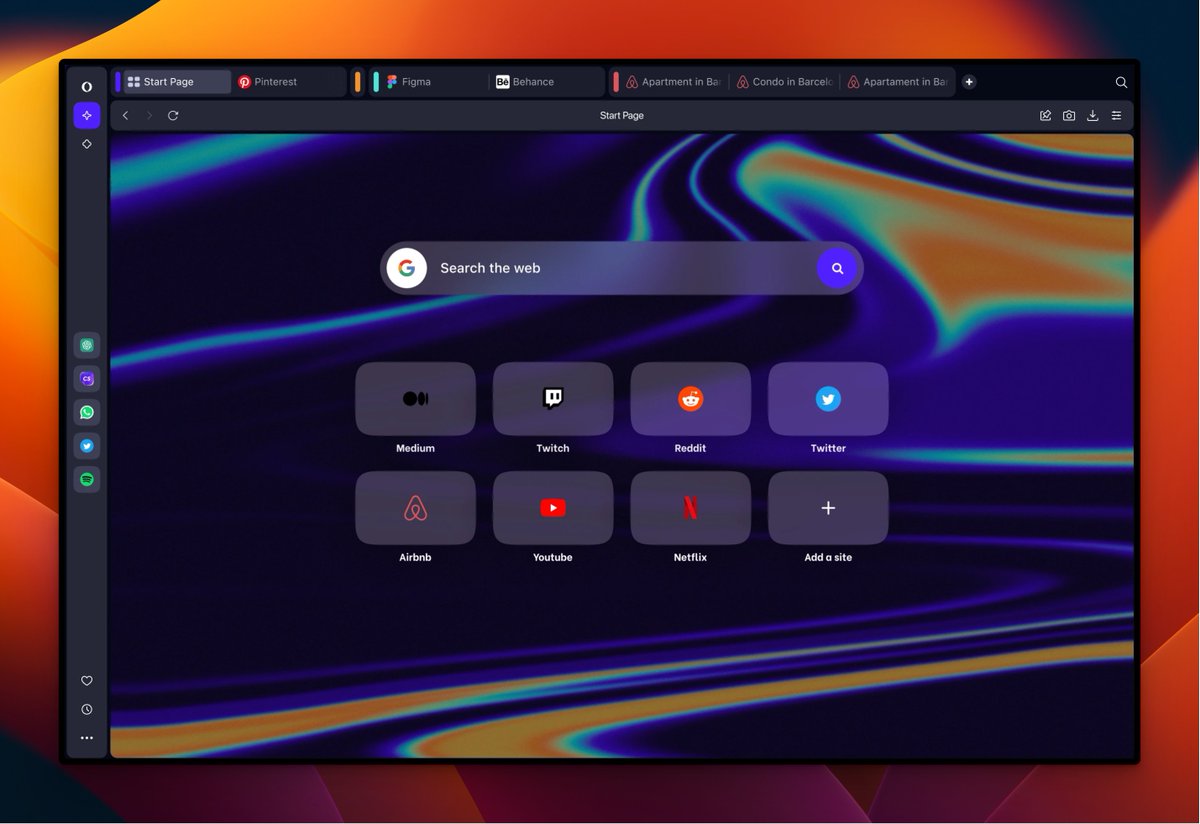This screenshot has width=1200, height=824.
Task: Collapse the purple tab island handle
Action: [118, 82]
